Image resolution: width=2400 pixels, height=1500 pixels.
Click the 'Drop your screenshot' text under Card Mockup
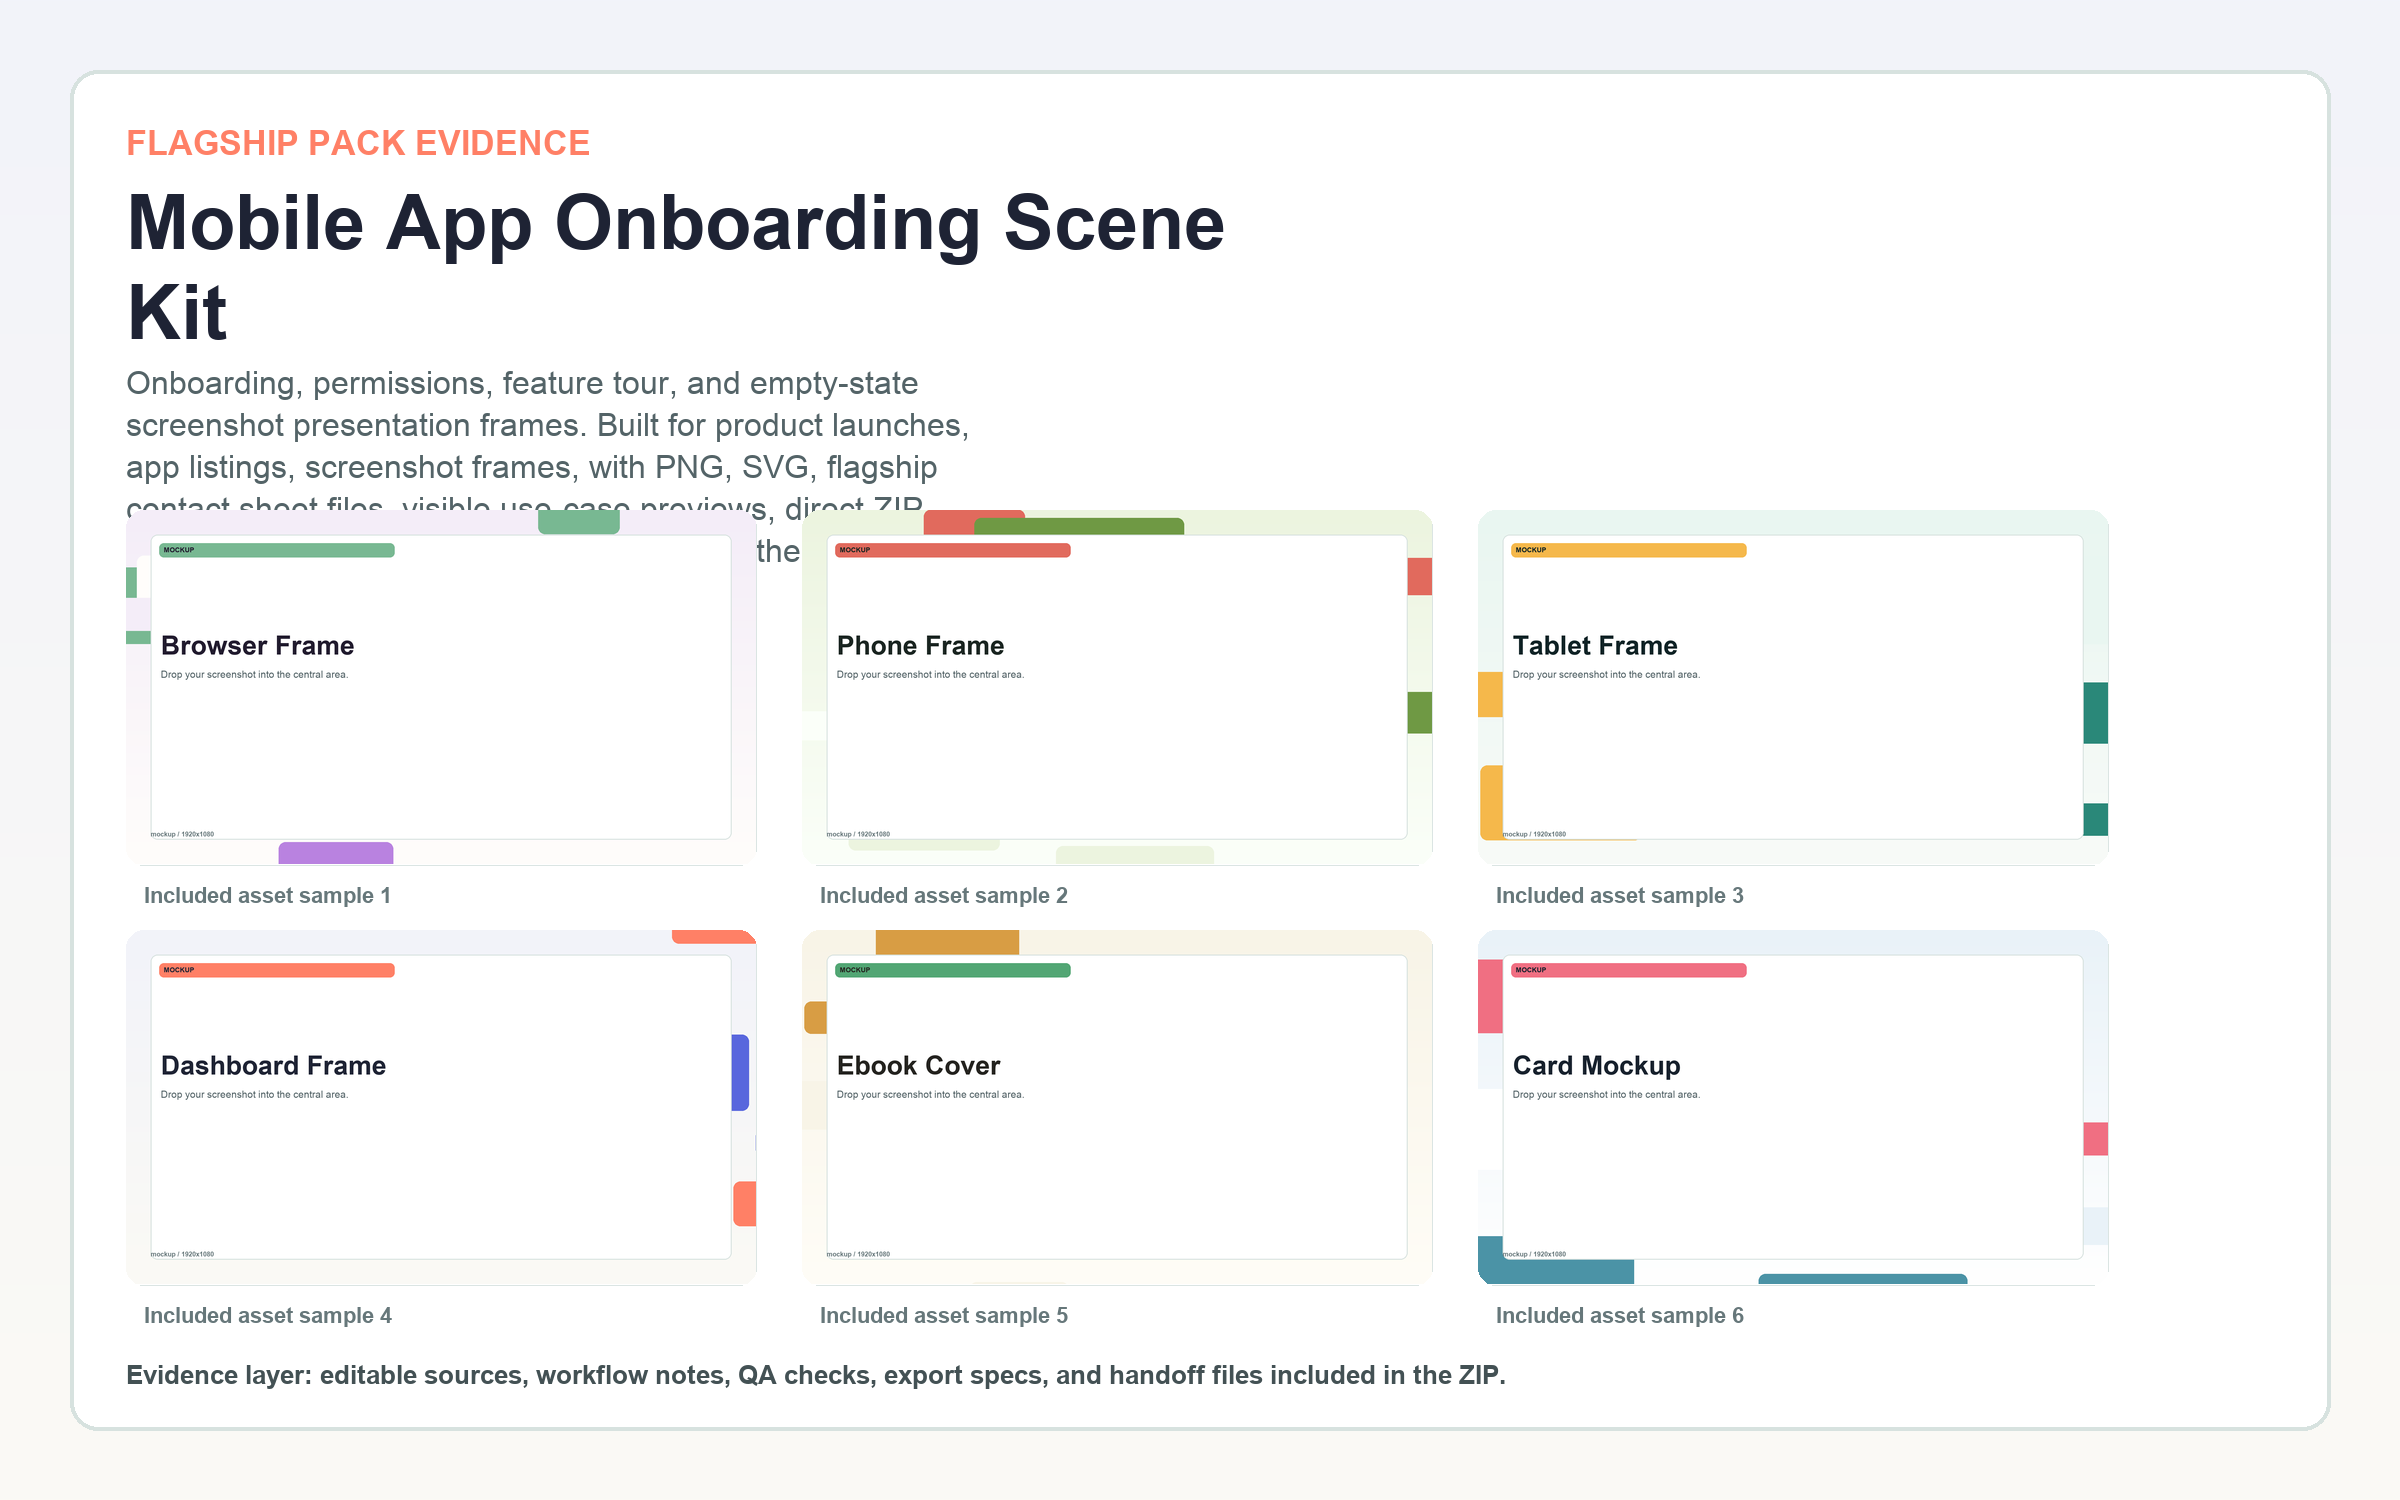(1606, 1095)
